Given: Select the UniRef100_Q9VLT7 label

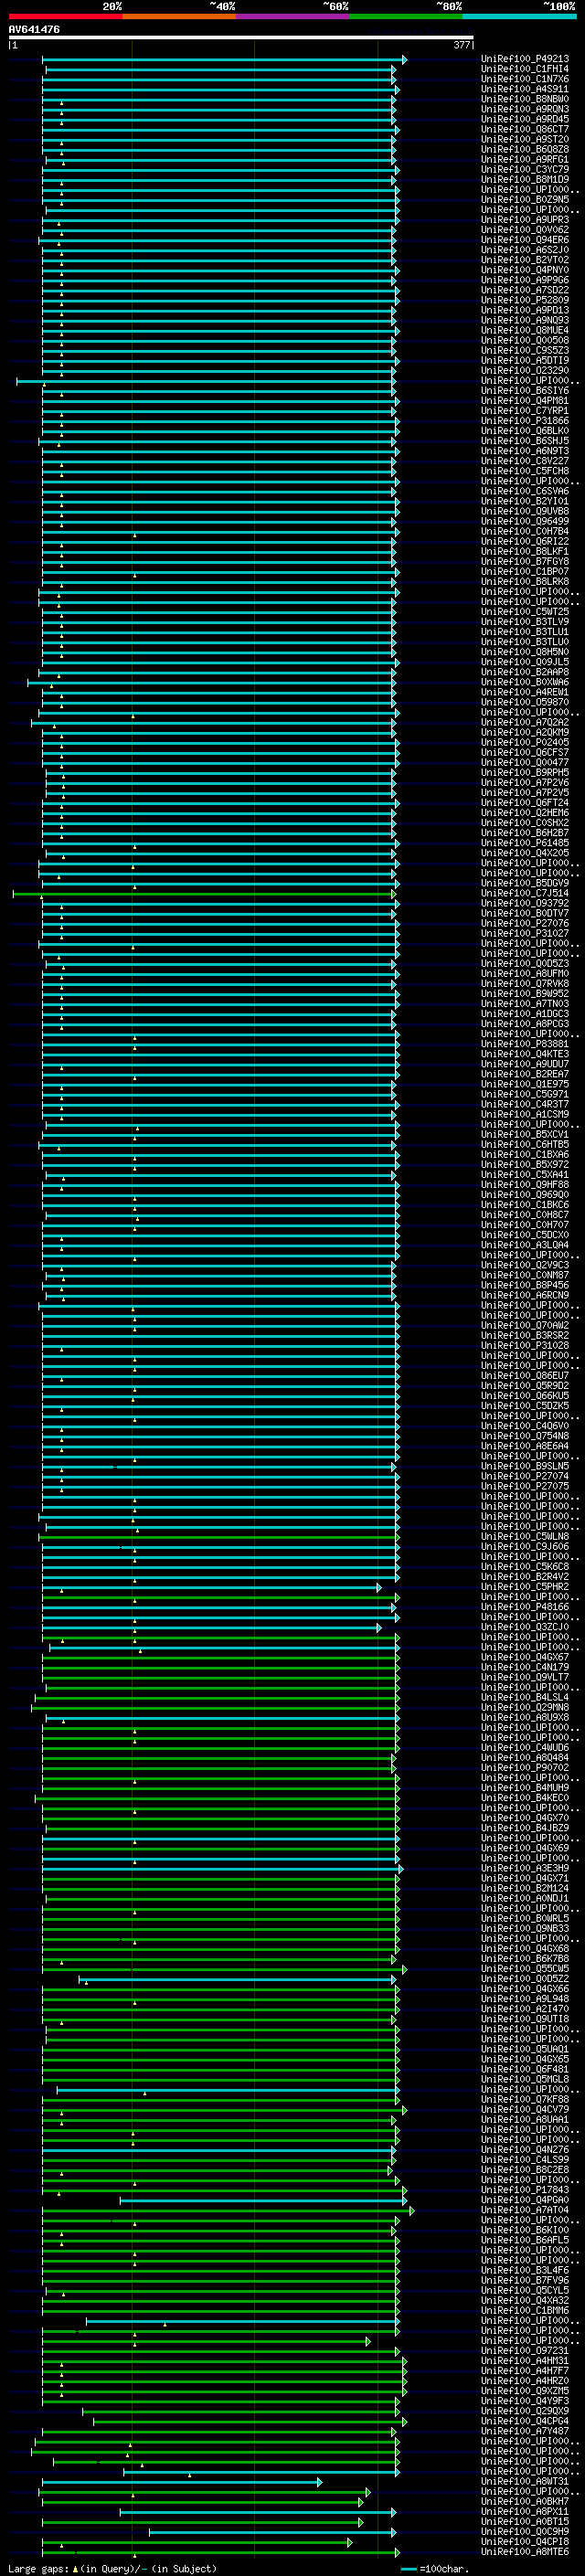Looking at the screenshot, I should pos(525,1677).
